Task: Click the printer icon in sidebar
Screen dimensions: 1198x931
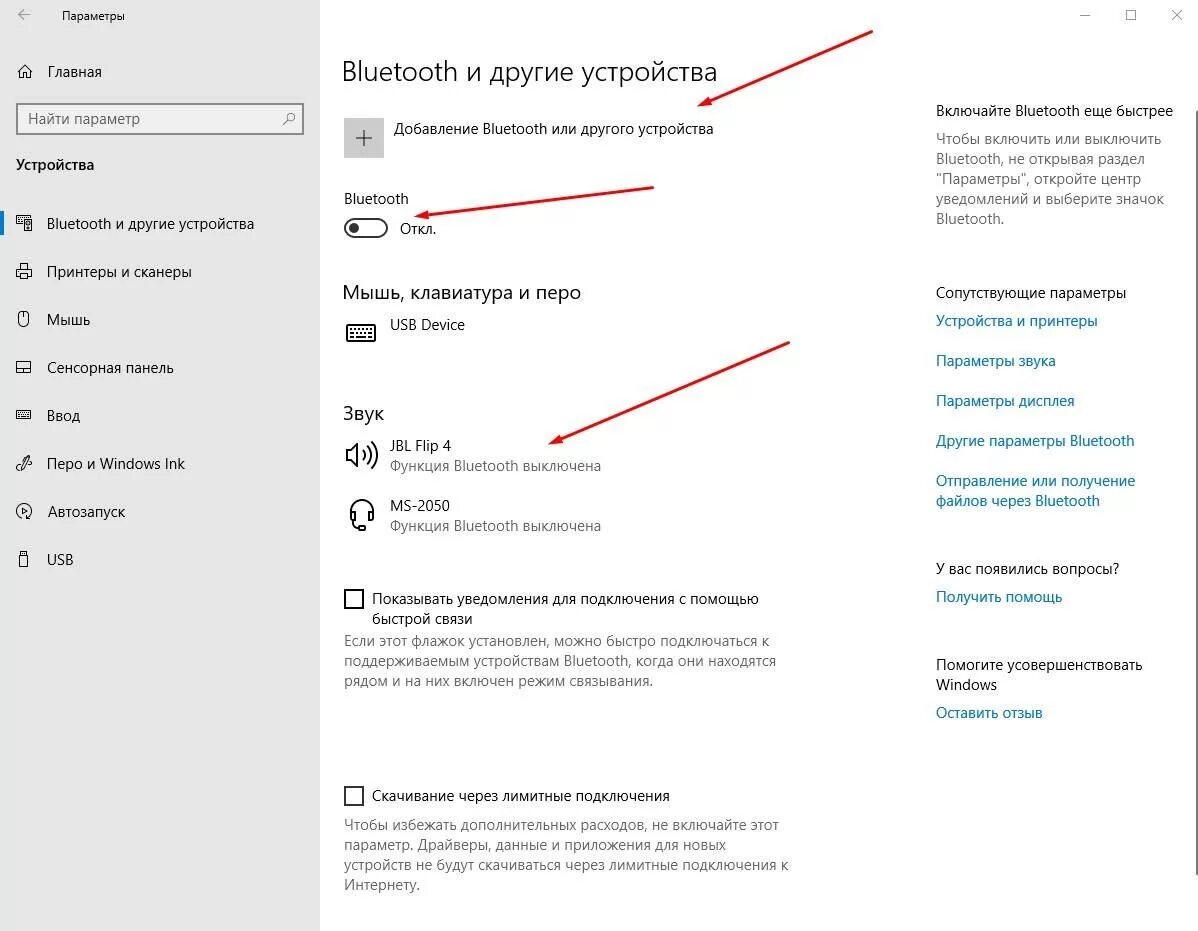Action: 24,271
